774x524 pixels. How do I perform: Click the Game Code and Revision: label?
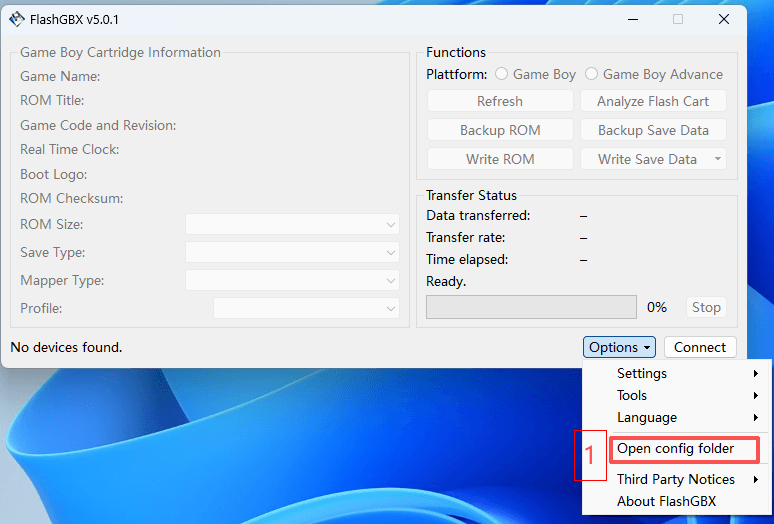coord(98,125)
